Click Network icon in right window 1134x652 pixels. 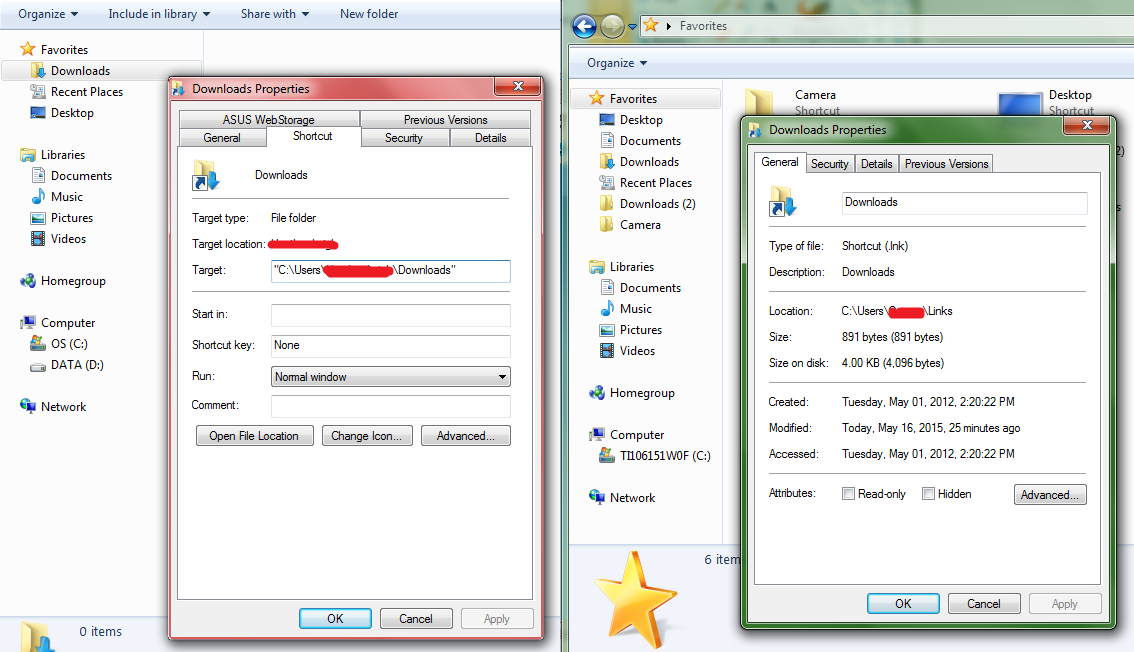(x=597, y=497)
